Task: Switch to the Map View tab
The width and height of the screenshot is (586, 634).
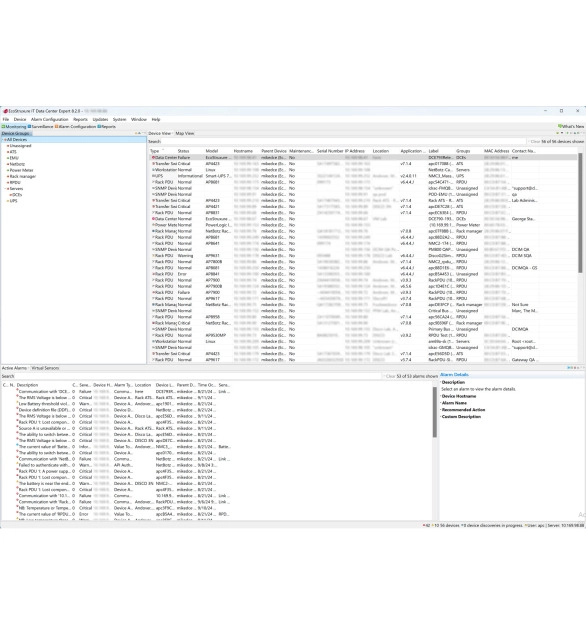Action: click(x=185, y=133)
